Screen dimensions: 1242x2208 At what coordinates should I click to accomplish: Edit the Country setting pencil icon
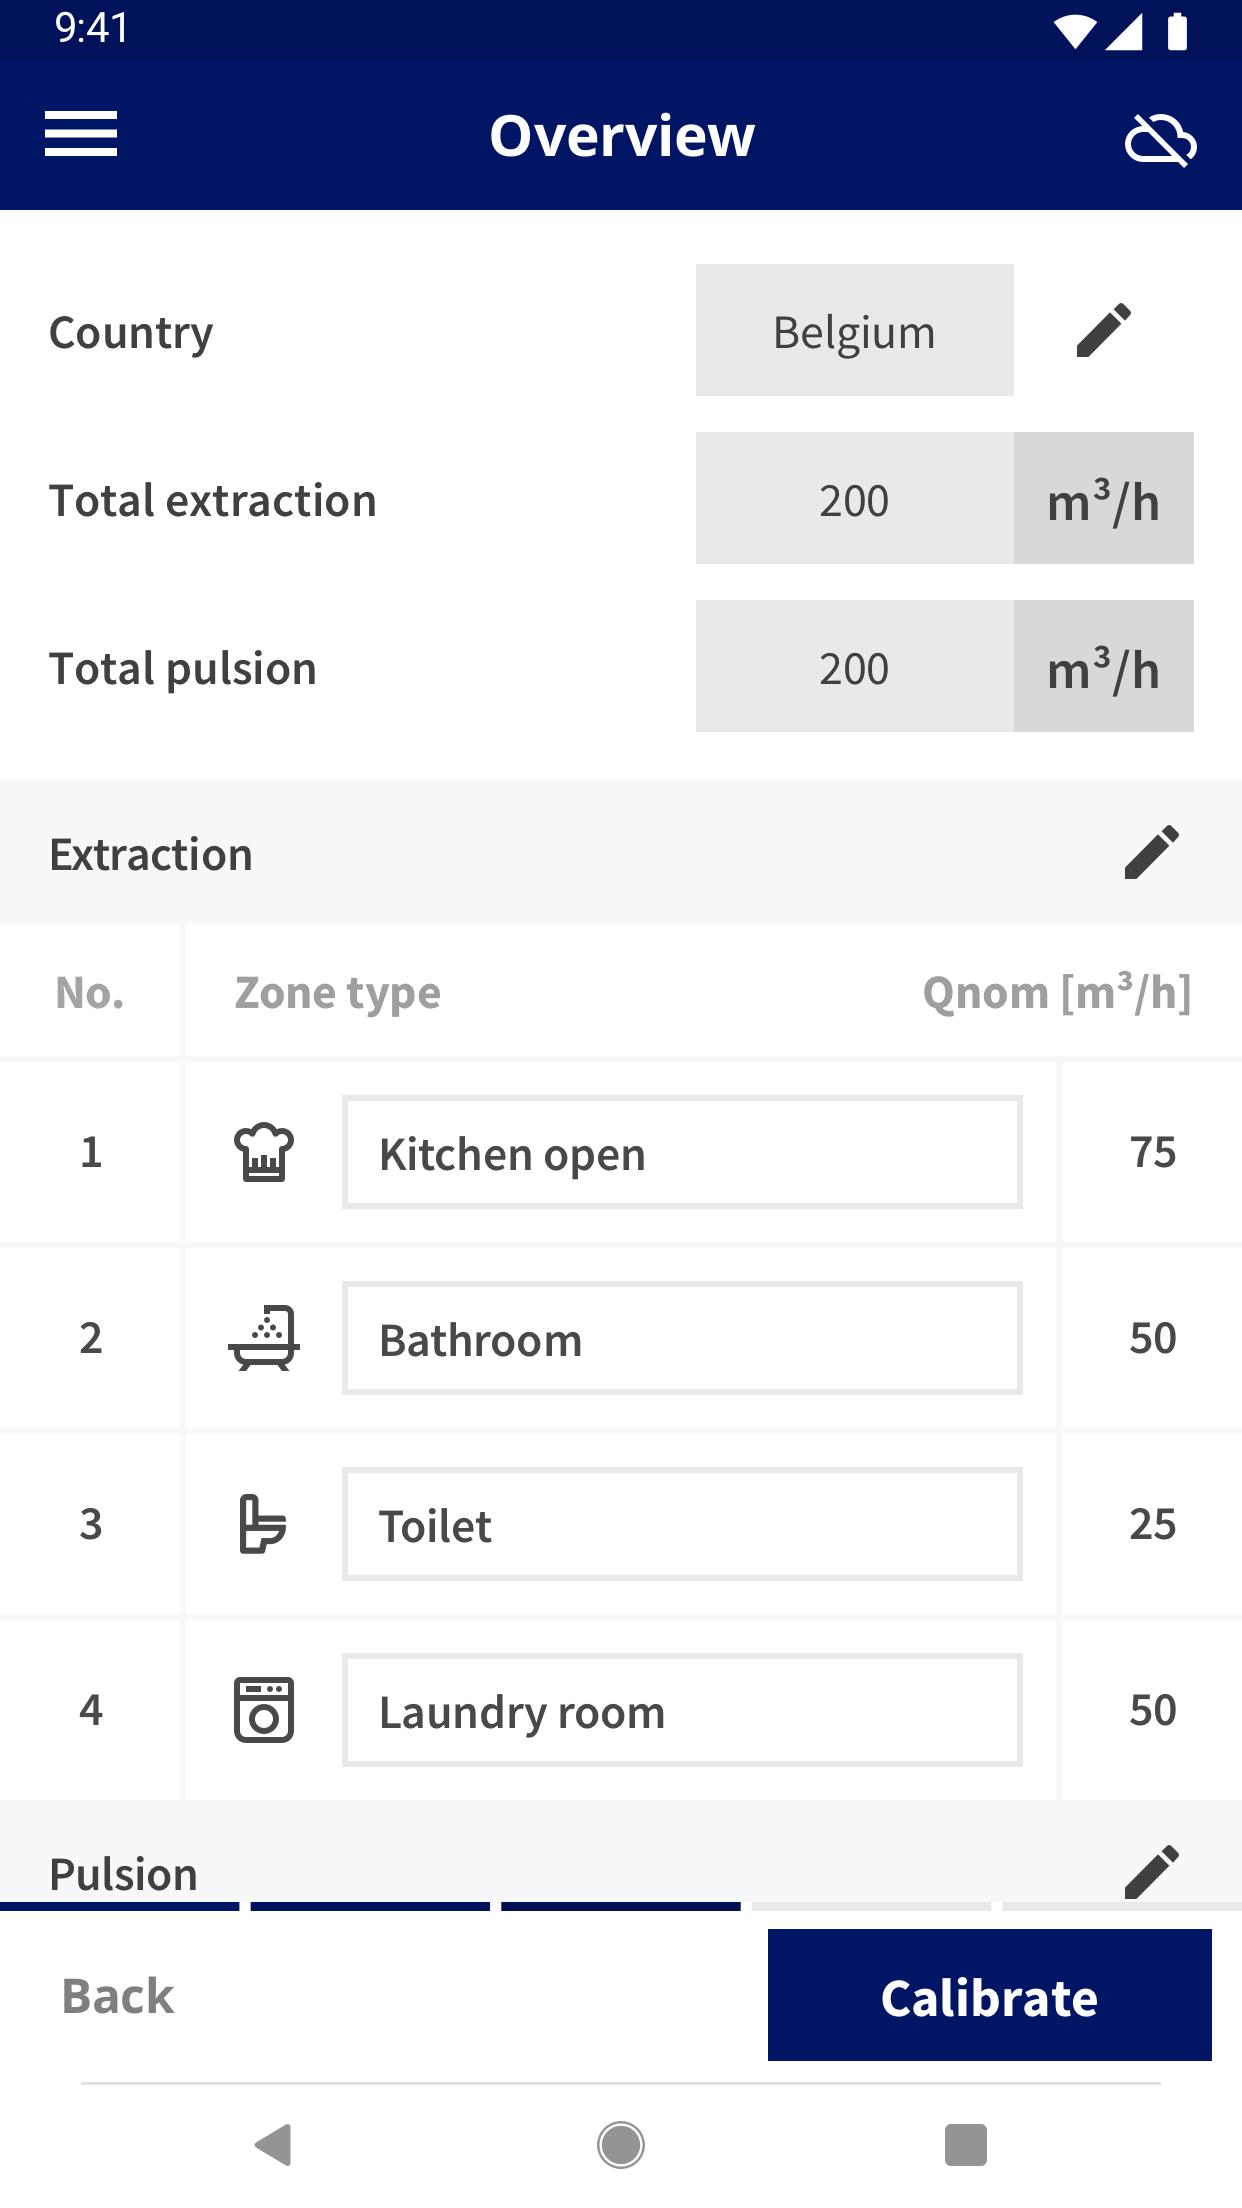[1104, 330]
